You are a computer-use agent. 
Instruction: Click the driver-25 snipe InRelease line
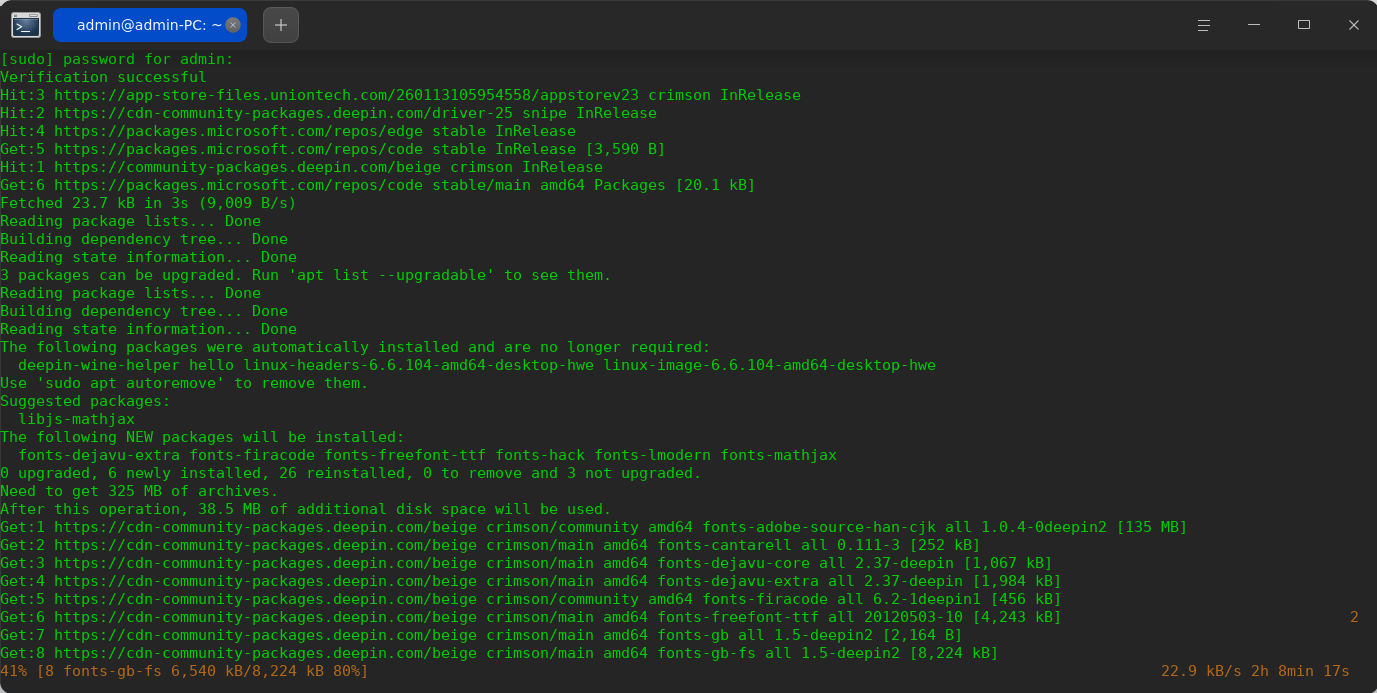(x=329, y=113)
